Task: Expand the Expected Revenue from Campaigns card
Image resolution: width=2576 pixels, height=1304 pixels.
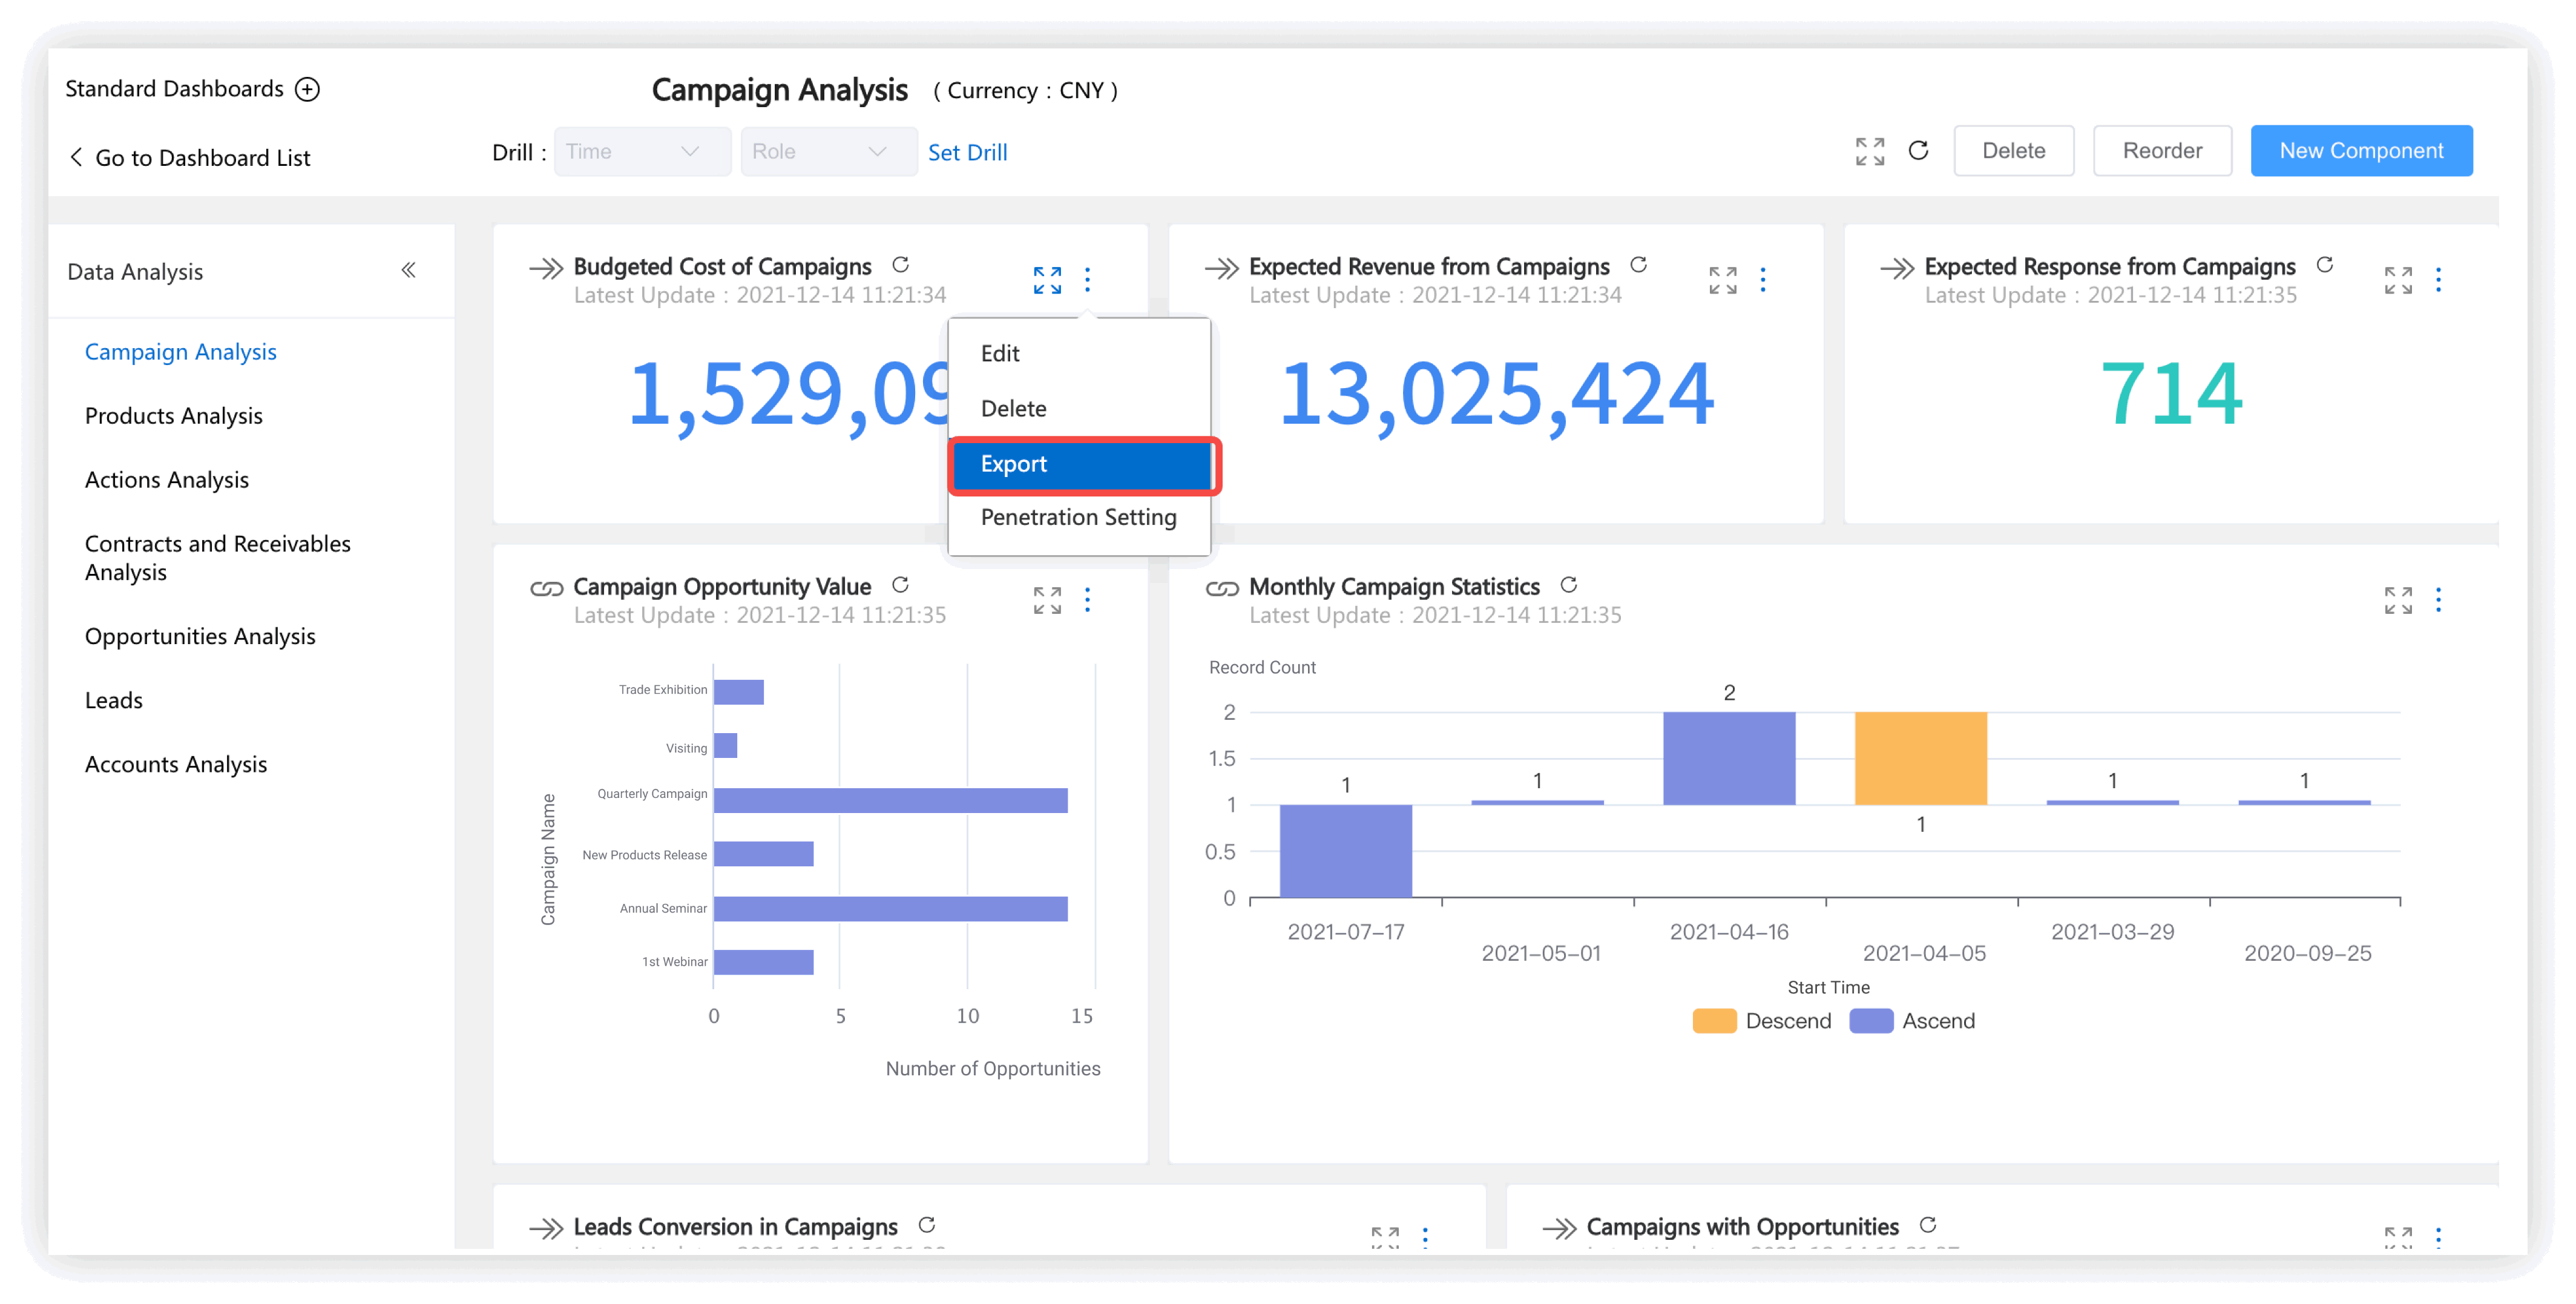Action: coord(1722,280)
